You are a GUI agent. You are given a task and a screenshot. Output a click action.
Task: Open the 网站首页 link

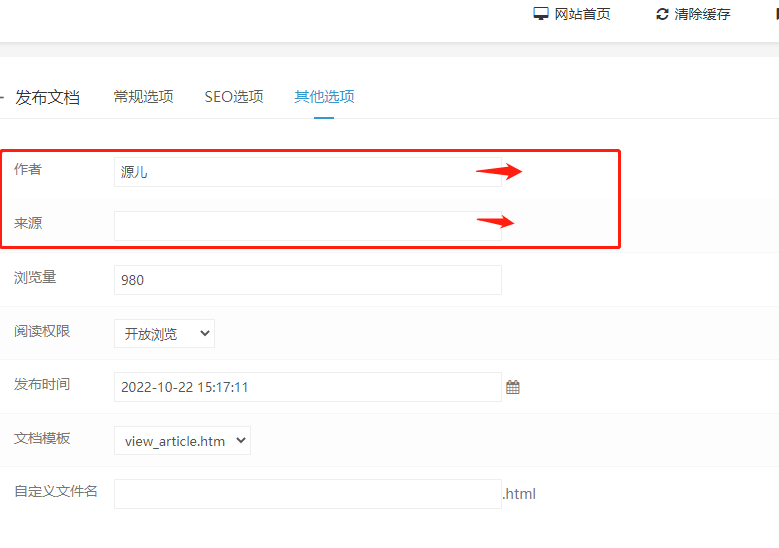click(582, 14)
